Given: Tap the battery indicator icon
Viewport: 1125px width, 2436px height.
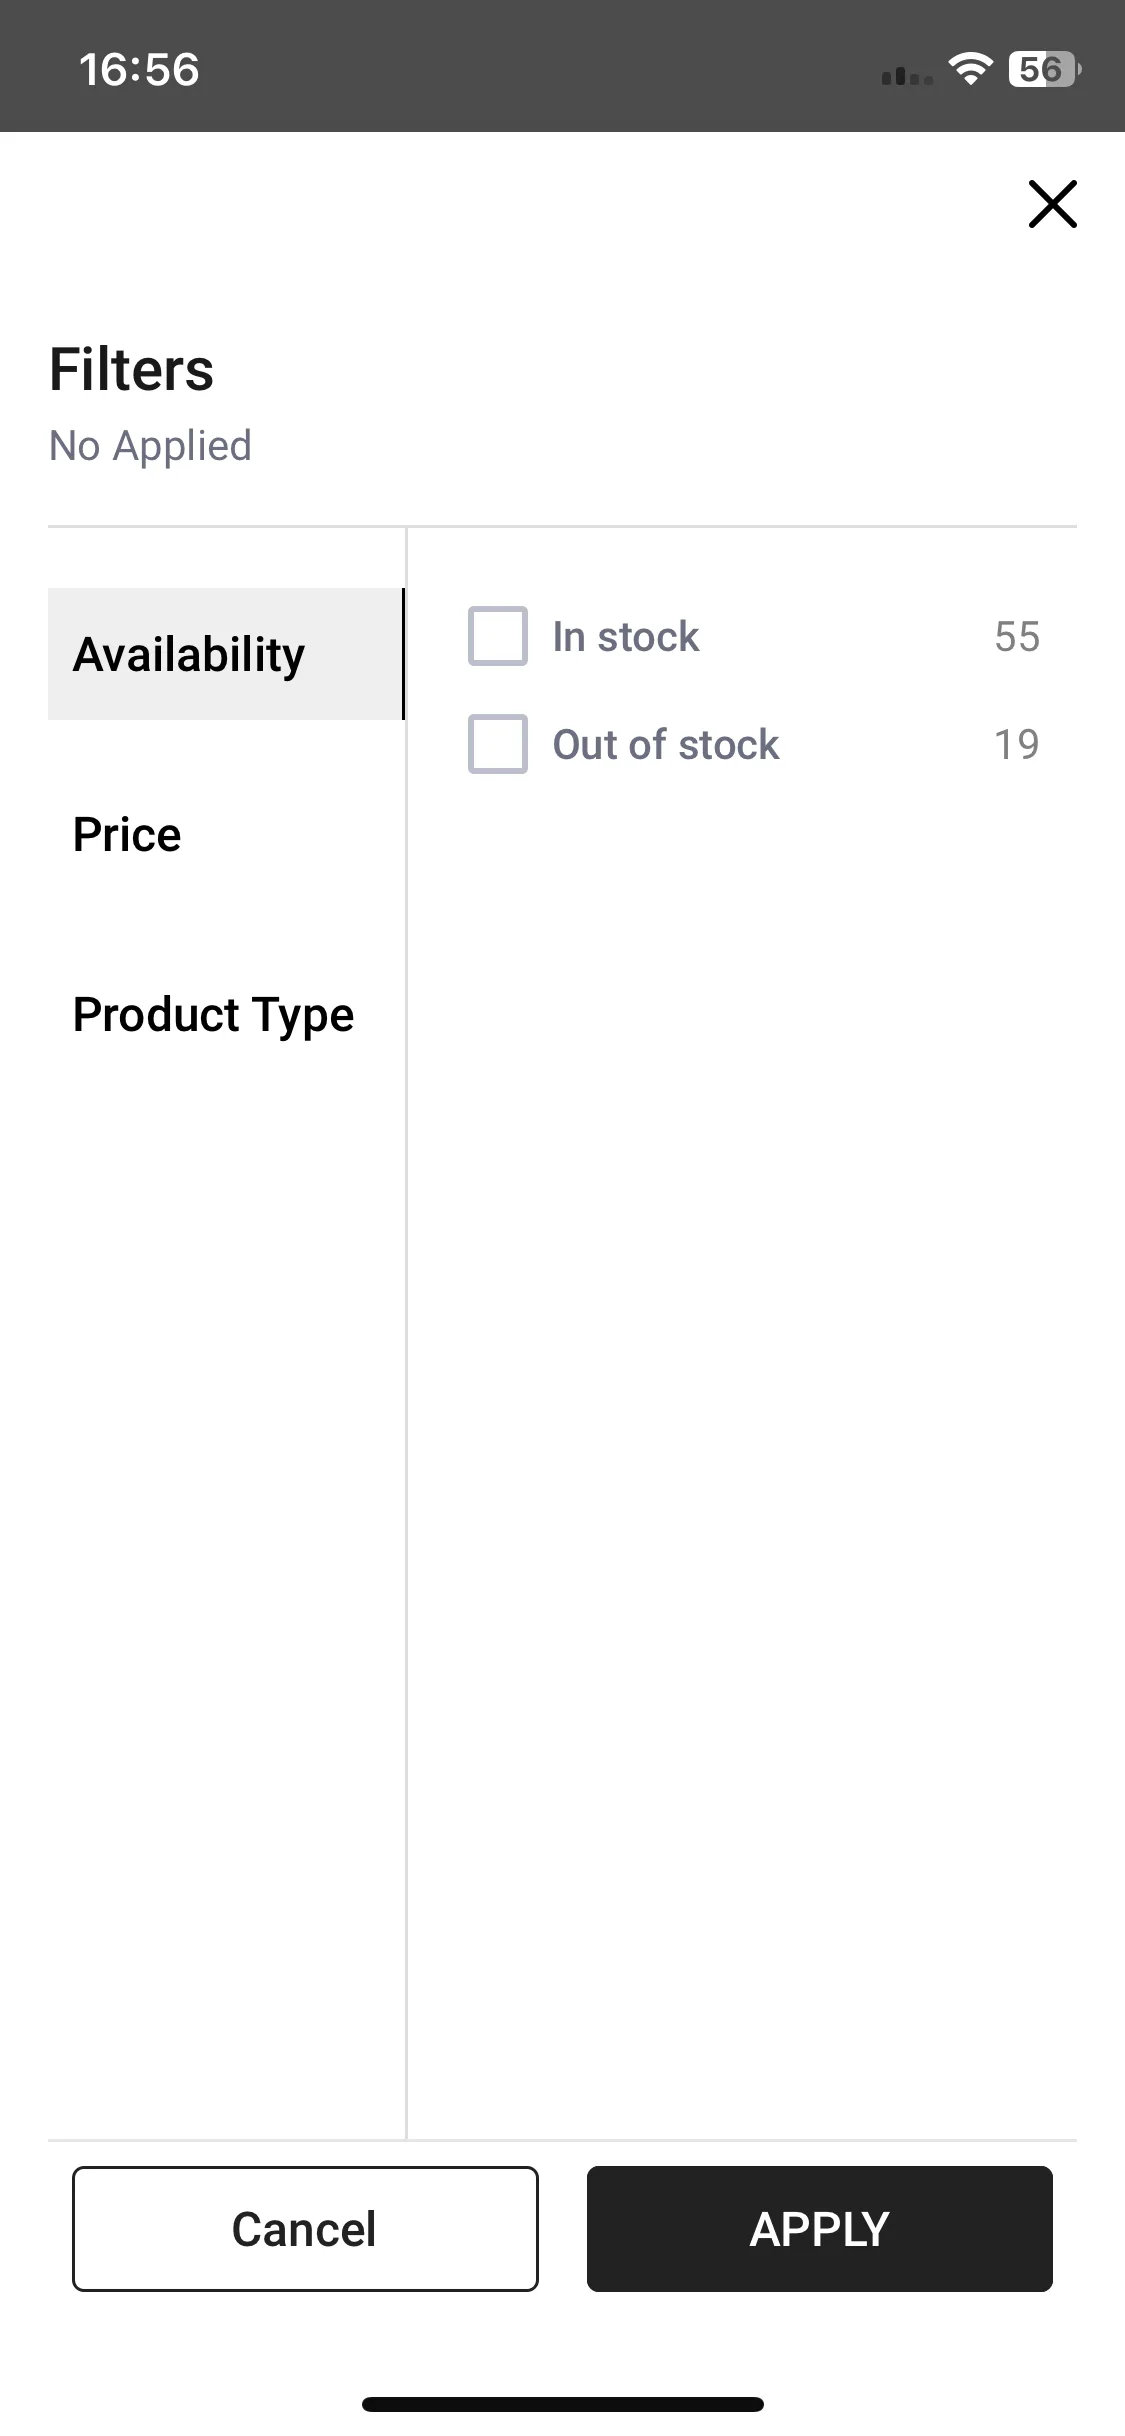Looking at the screenshot, I should [x=1045, y=69].
